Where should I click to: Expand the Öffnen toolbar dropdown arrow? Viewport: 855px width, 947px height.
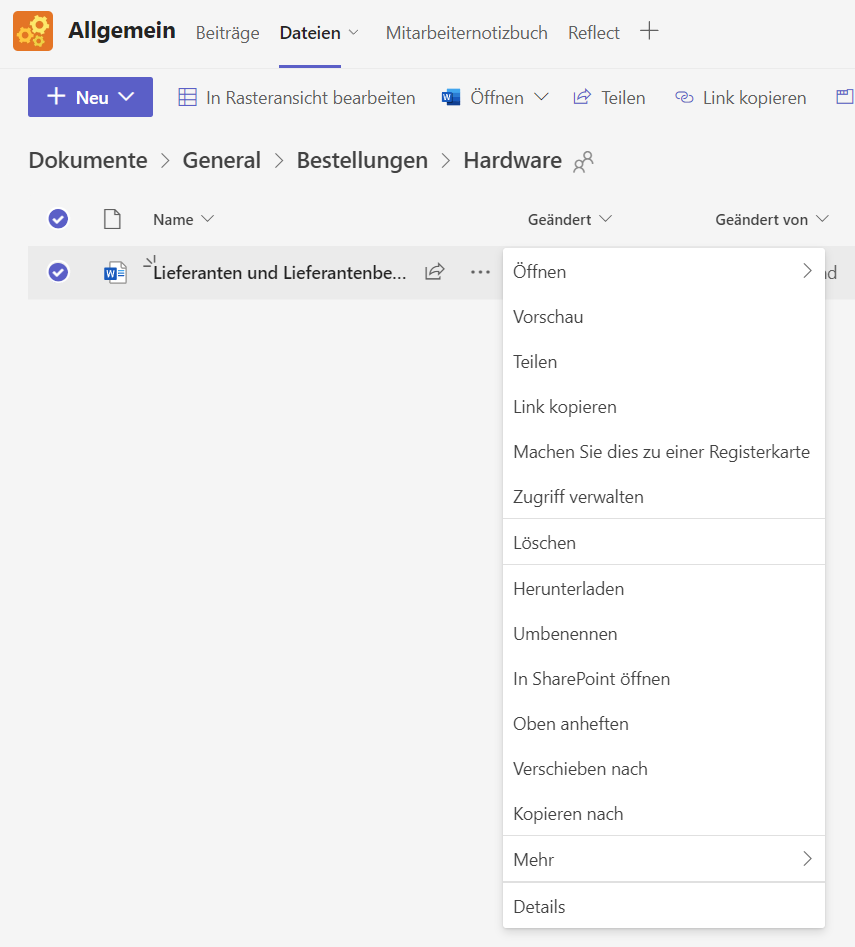point(542,97)
